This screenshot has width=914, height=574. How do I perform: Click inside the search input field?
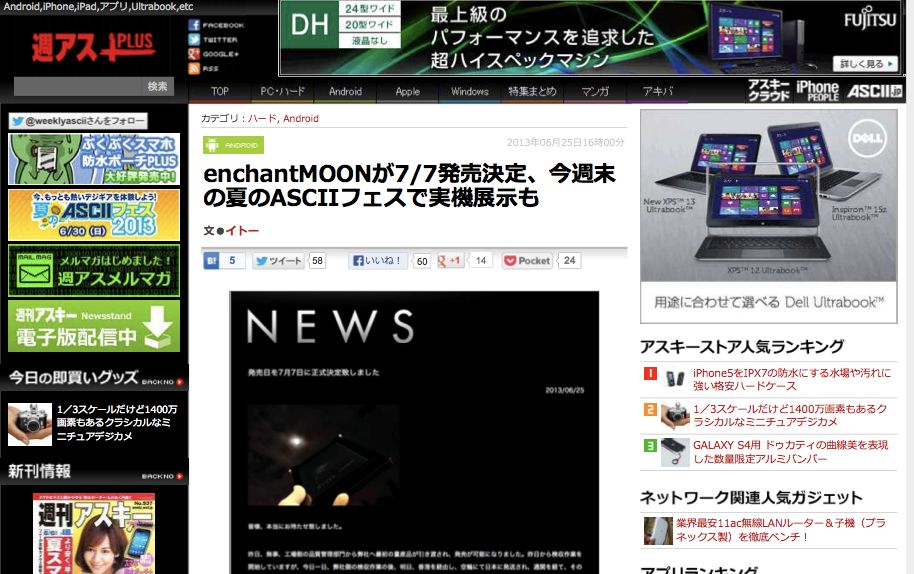[x=78, y=86]
